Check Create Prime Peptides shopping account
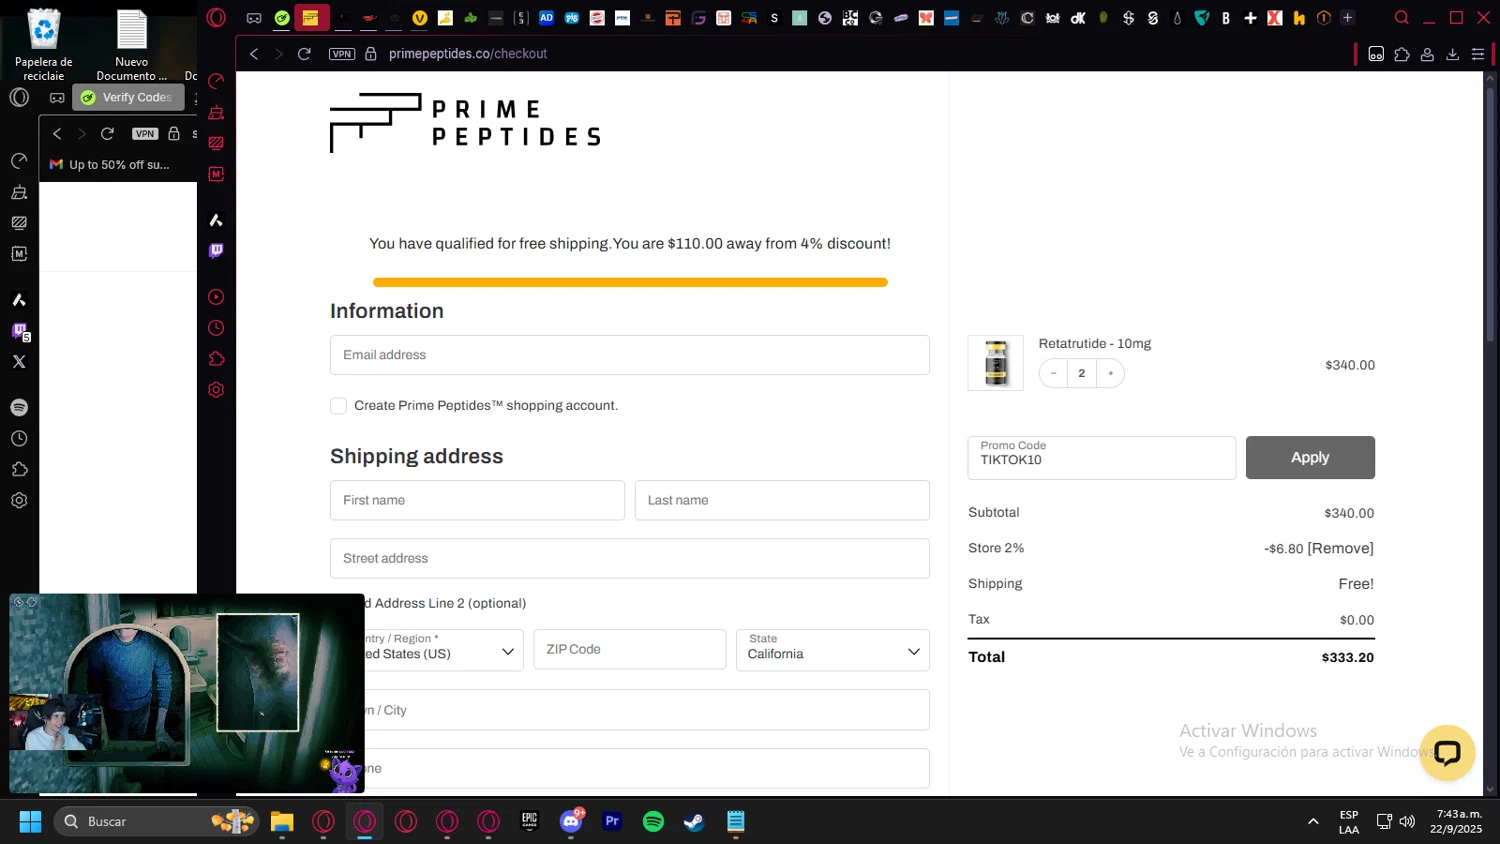This screenshot has width=1500, height=844. pos(338,406)
